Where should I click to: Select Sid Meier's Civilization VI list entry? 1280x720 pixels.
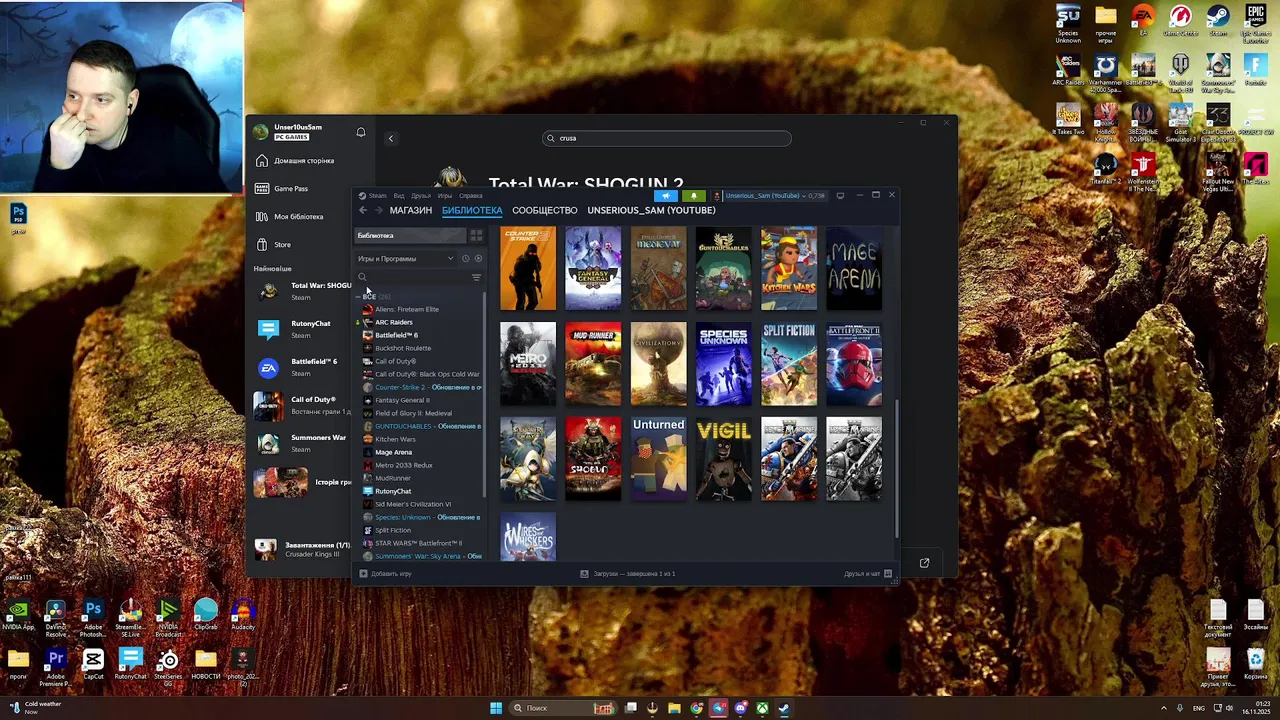(x=412, y=504)
